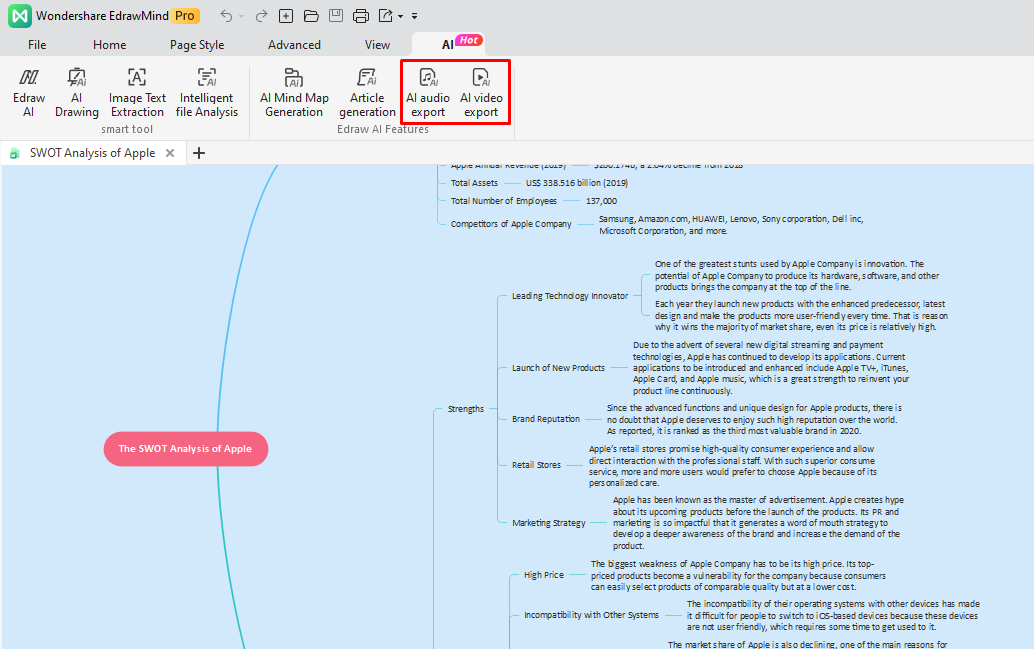Select the SWOT Analysis of Apple document tab
The width and height of the screenshot is (1034, 649).
coord(92,153)
